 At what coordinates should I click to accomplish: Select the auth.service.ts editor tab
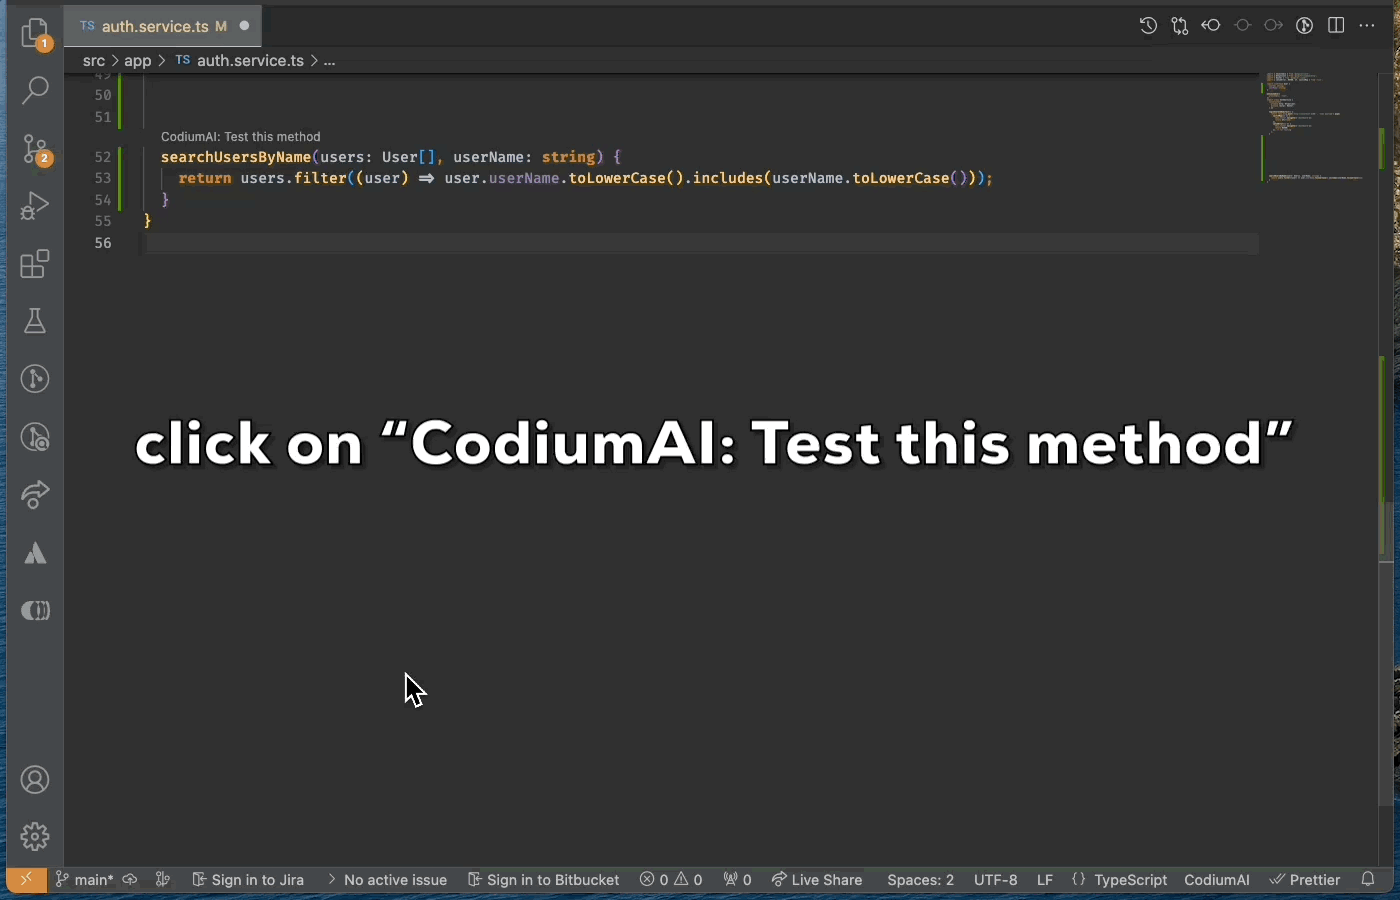(x=154, y=26)
